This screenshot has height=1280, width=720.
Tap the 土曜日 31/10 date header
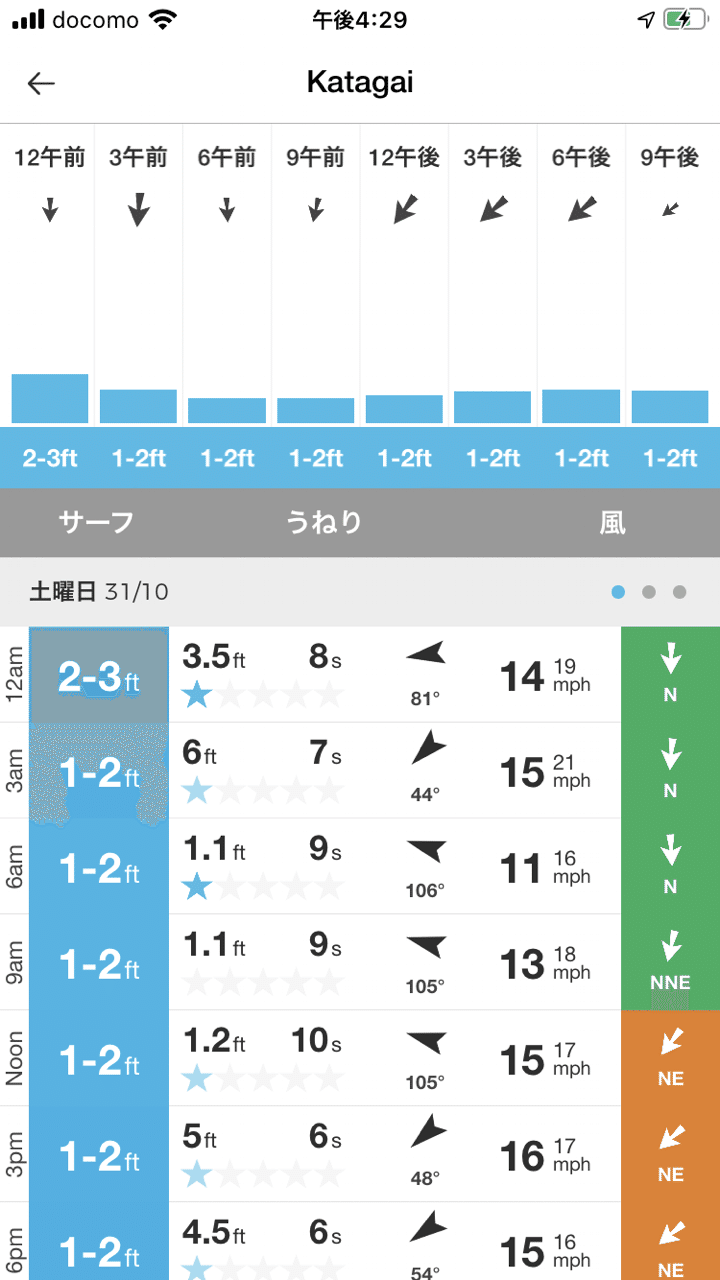(100, 592)
